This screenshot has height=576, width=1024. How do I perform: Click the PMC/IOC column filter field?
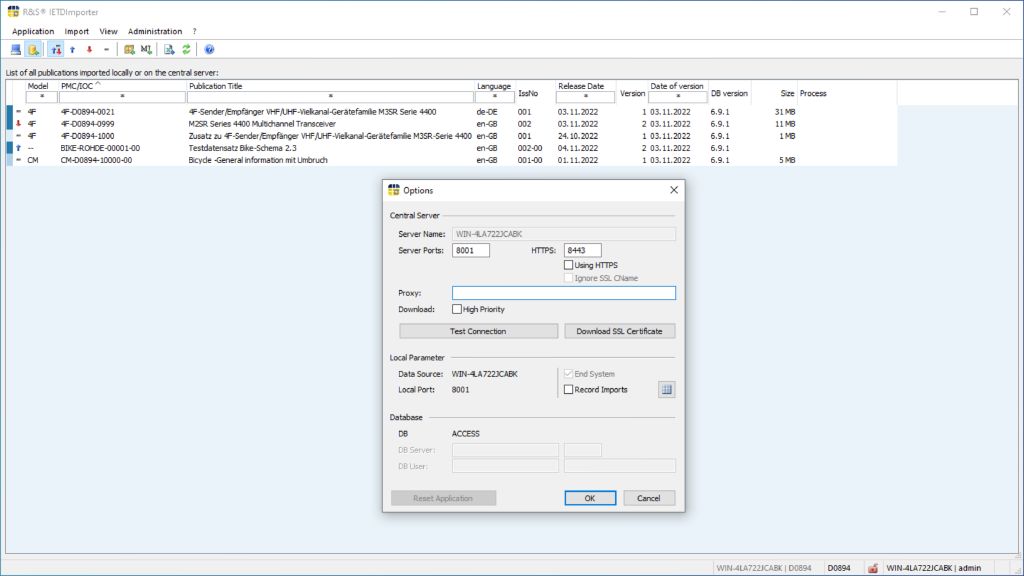click(122, 97)
